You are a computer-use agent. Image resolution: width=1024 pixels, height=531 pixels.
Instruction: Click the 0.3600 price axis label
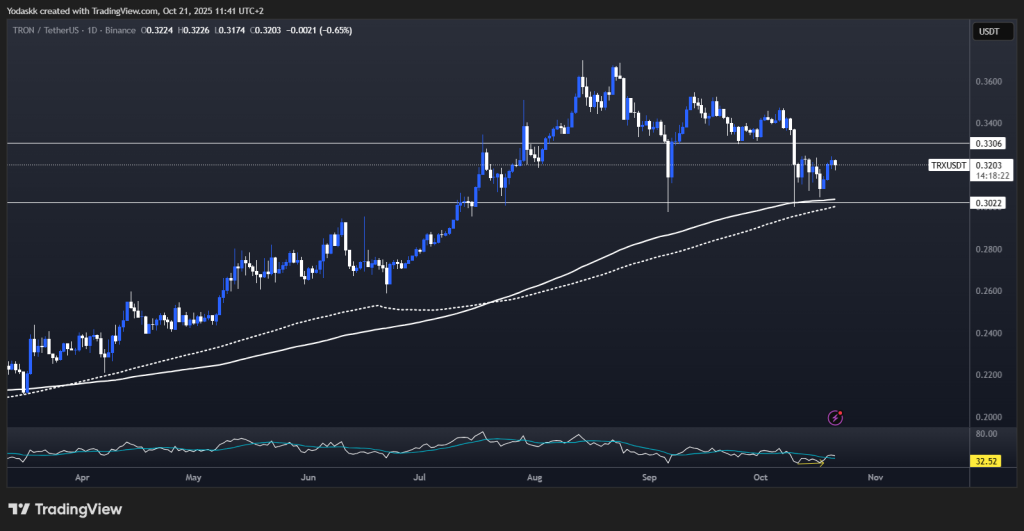[x=988, y=81]
